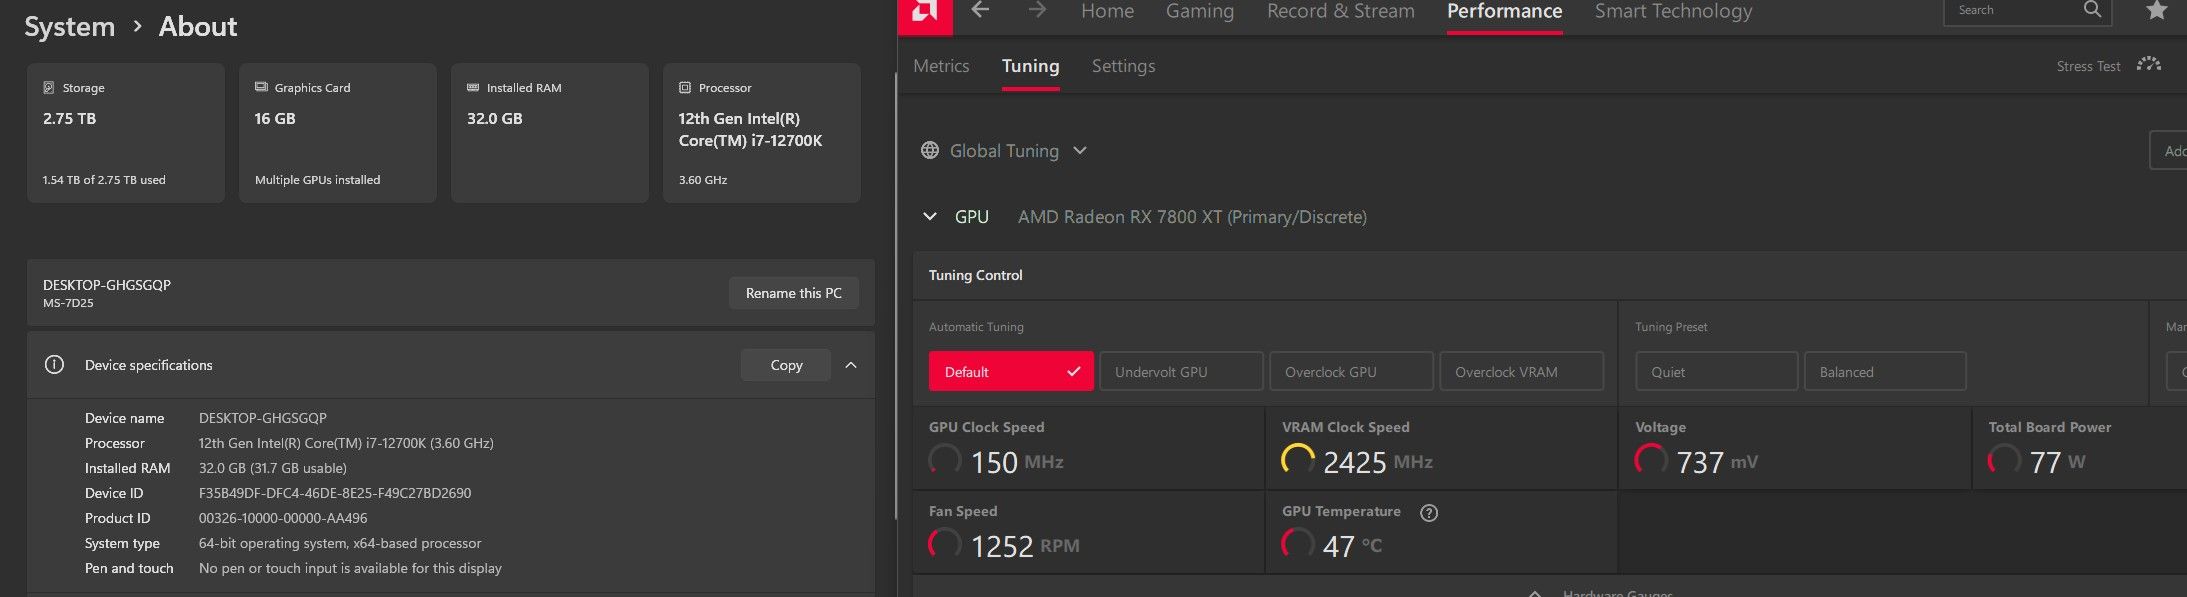The width and height of the screenshot is (2187, 597).
Task: Switch to the Settings sub-tab
Action: [1124, 66]
